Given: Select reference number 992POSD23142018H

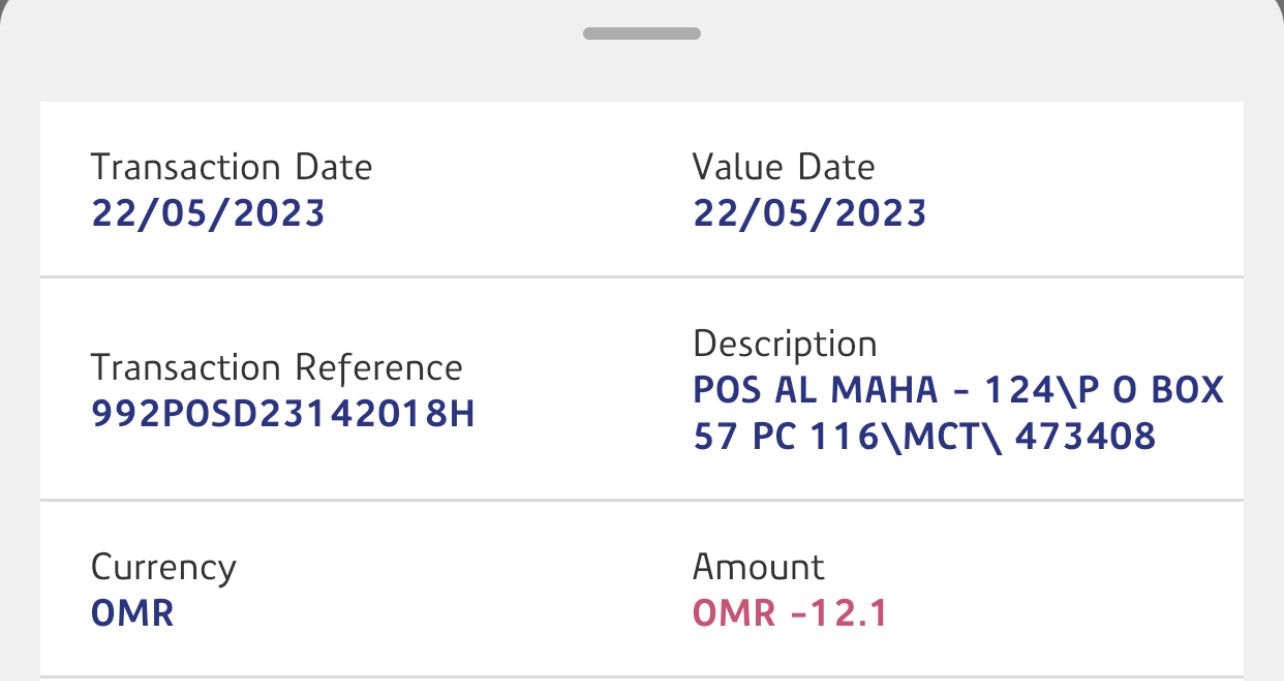Looking at the screenshot, I should click(283, 414).
